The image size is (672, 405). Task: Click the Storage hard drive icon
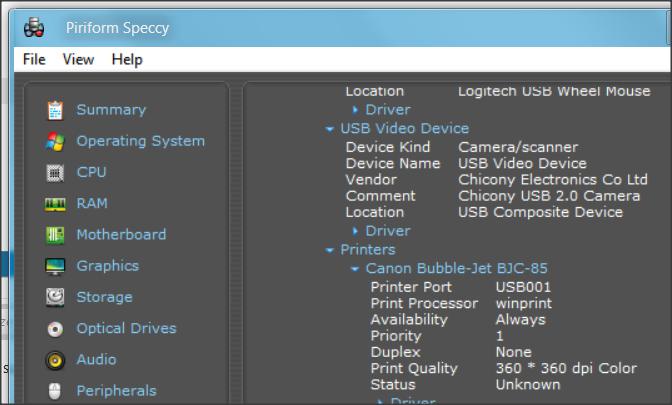55,297
